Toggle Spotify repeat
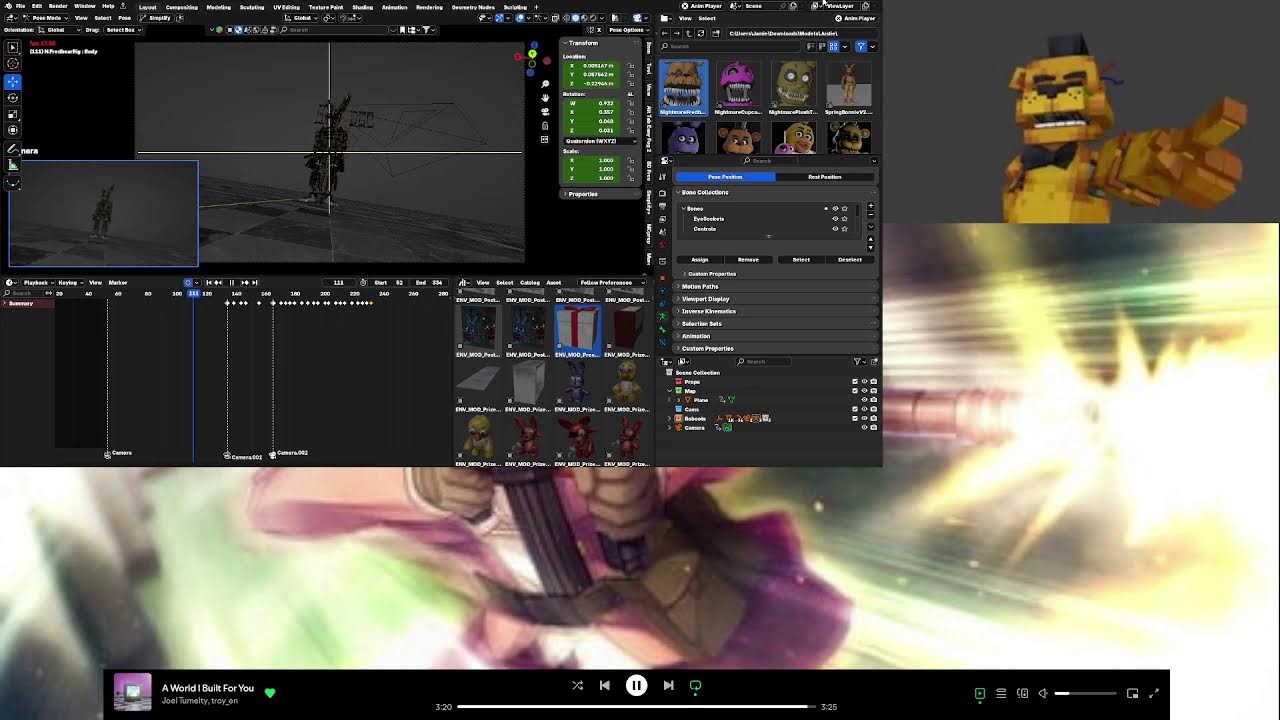 [x=695, y=686]
